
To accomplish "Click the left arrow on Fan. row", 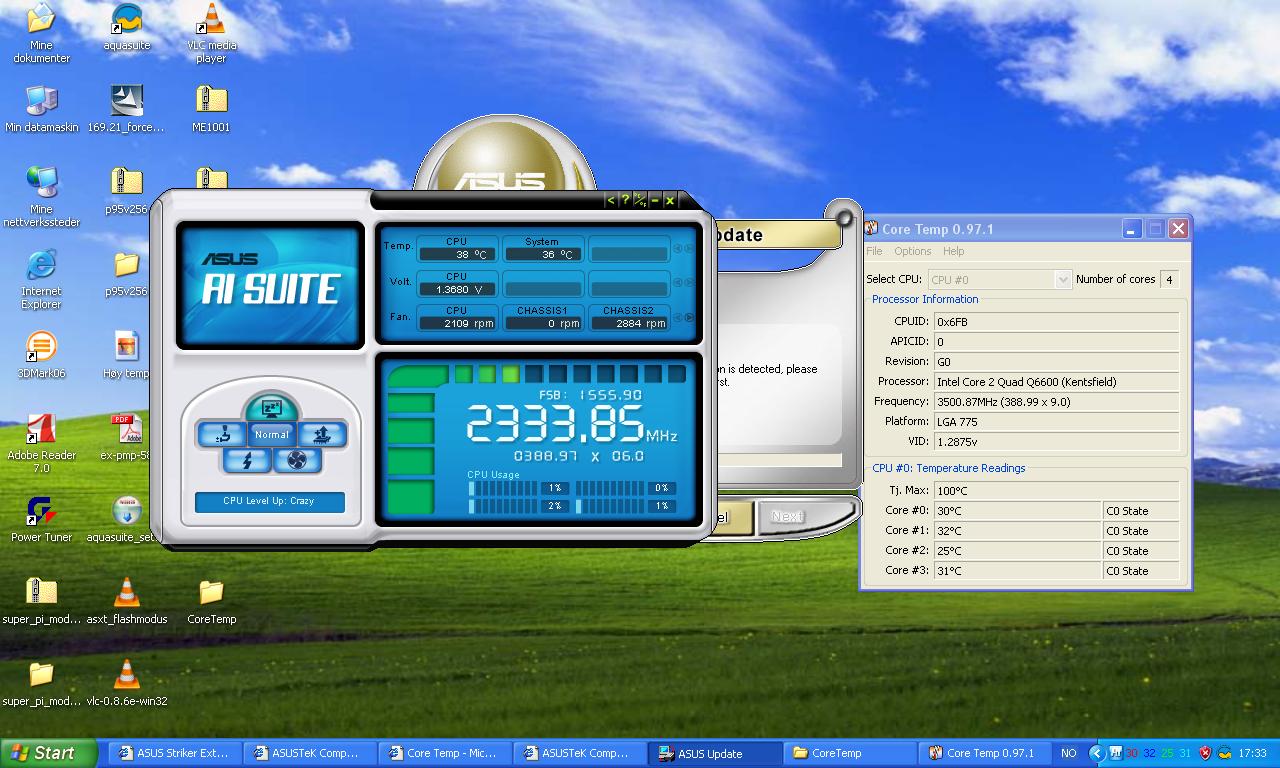I will coord(678,318).
